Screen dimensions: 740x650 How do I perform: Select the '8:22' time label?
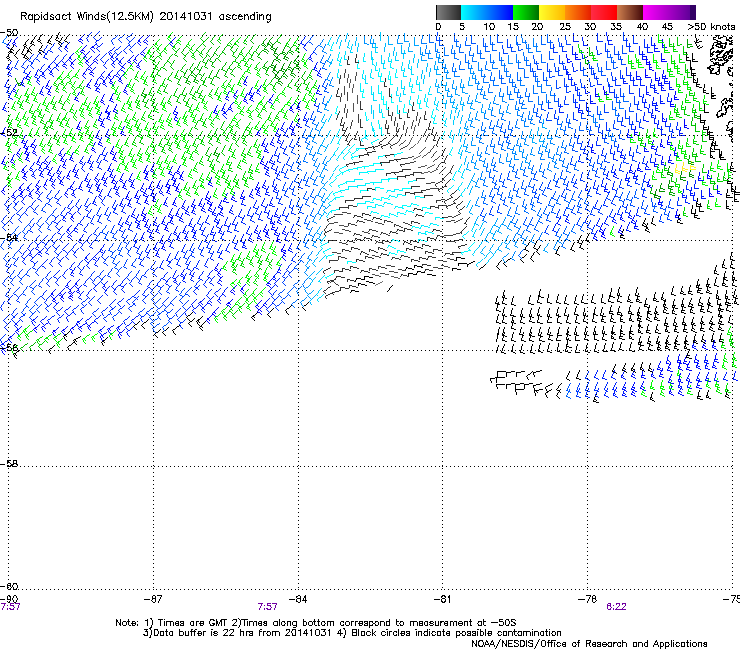616,607
